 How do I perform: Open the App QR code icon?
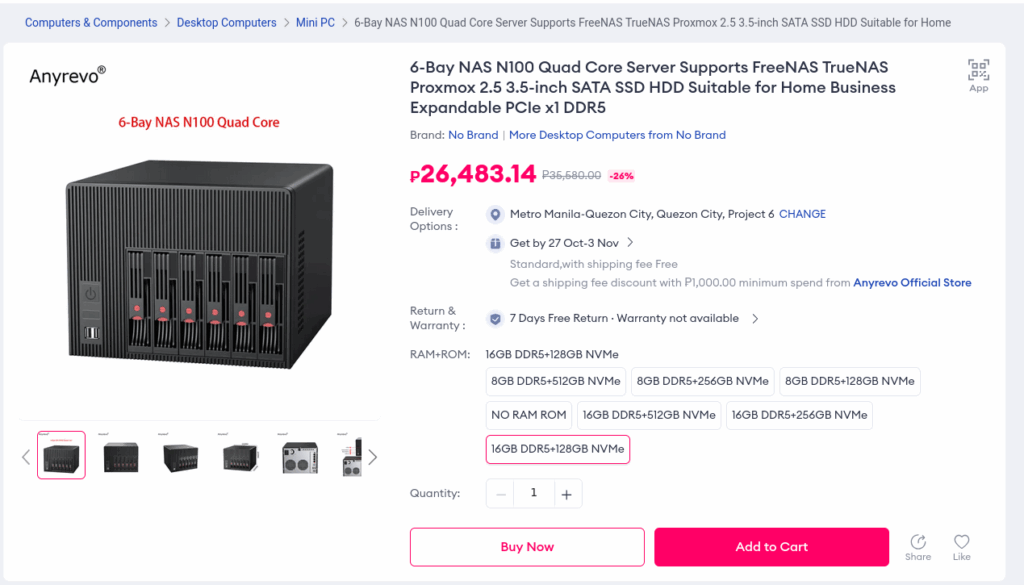pyautogui.click(x=978, y=72)
